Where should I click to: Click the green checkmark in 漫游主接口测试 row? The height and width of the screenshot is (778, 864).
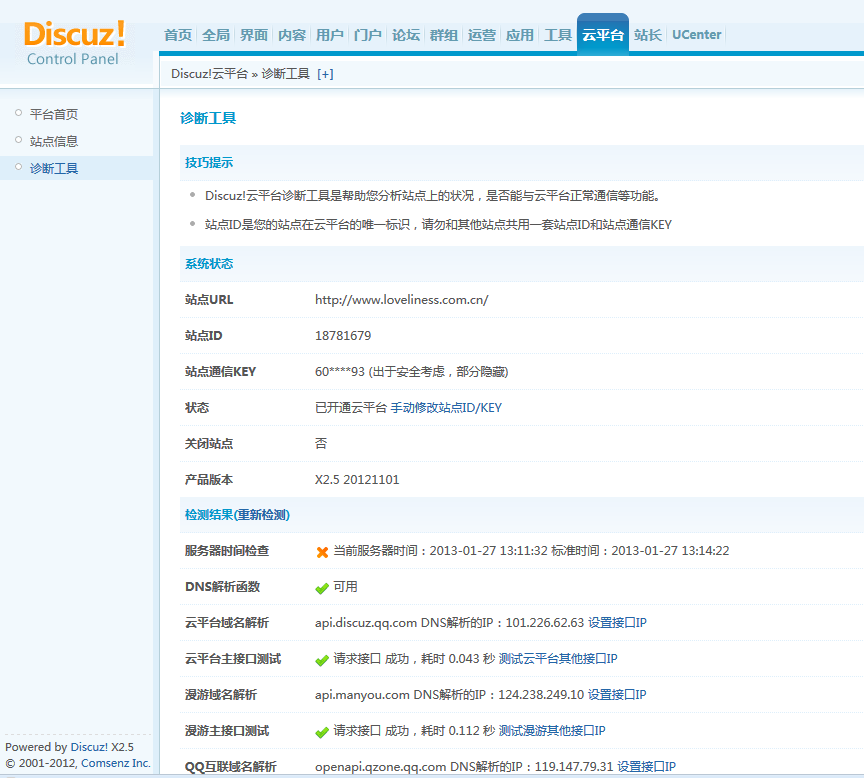tap(322, 732)
